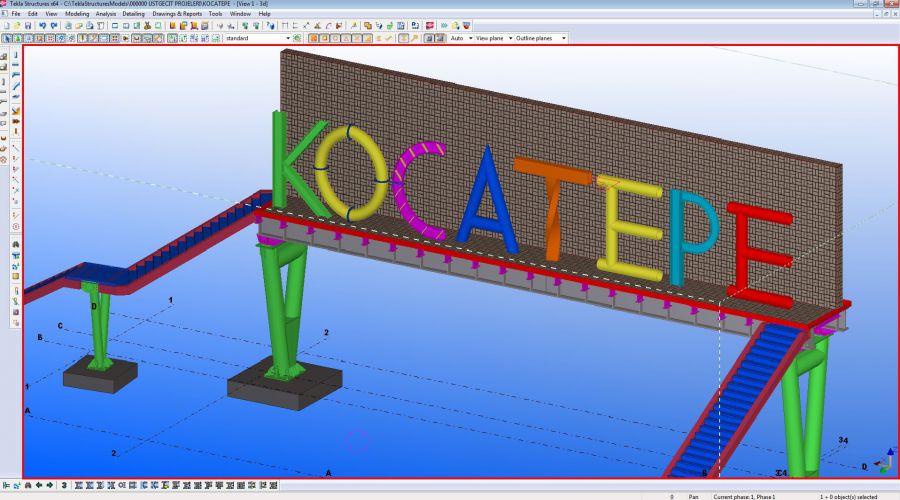
Task: Click the binoculars-like brown icon in top toolbar
Action: tap(148, 26)
